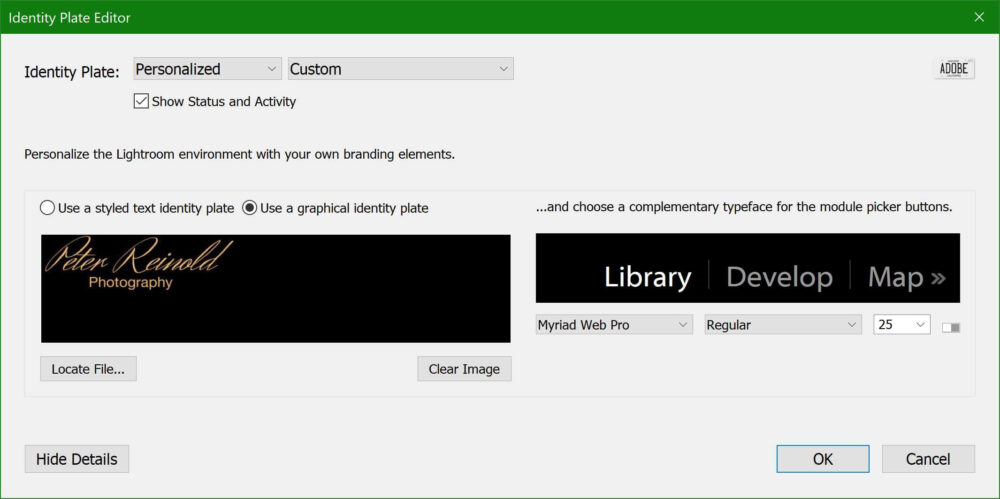Screen dimensions: 1000x499
Task: Open the font size 25 dropdown
Action: pos(901,325)
